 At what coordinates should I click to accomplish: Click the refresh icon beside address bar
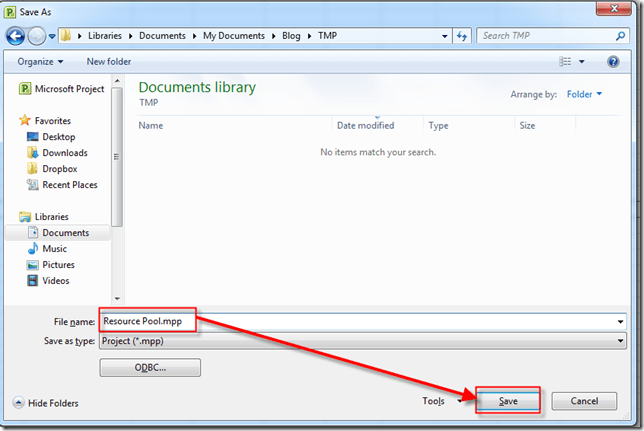pyautogui.click(x=461, y=36)
